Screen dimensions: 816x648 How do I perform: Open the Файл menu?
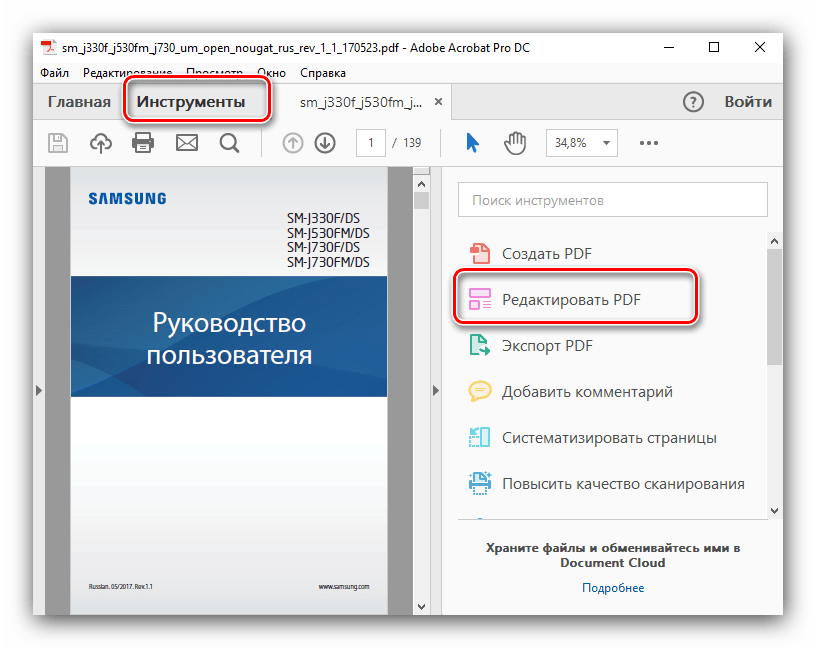pos(55,73)
